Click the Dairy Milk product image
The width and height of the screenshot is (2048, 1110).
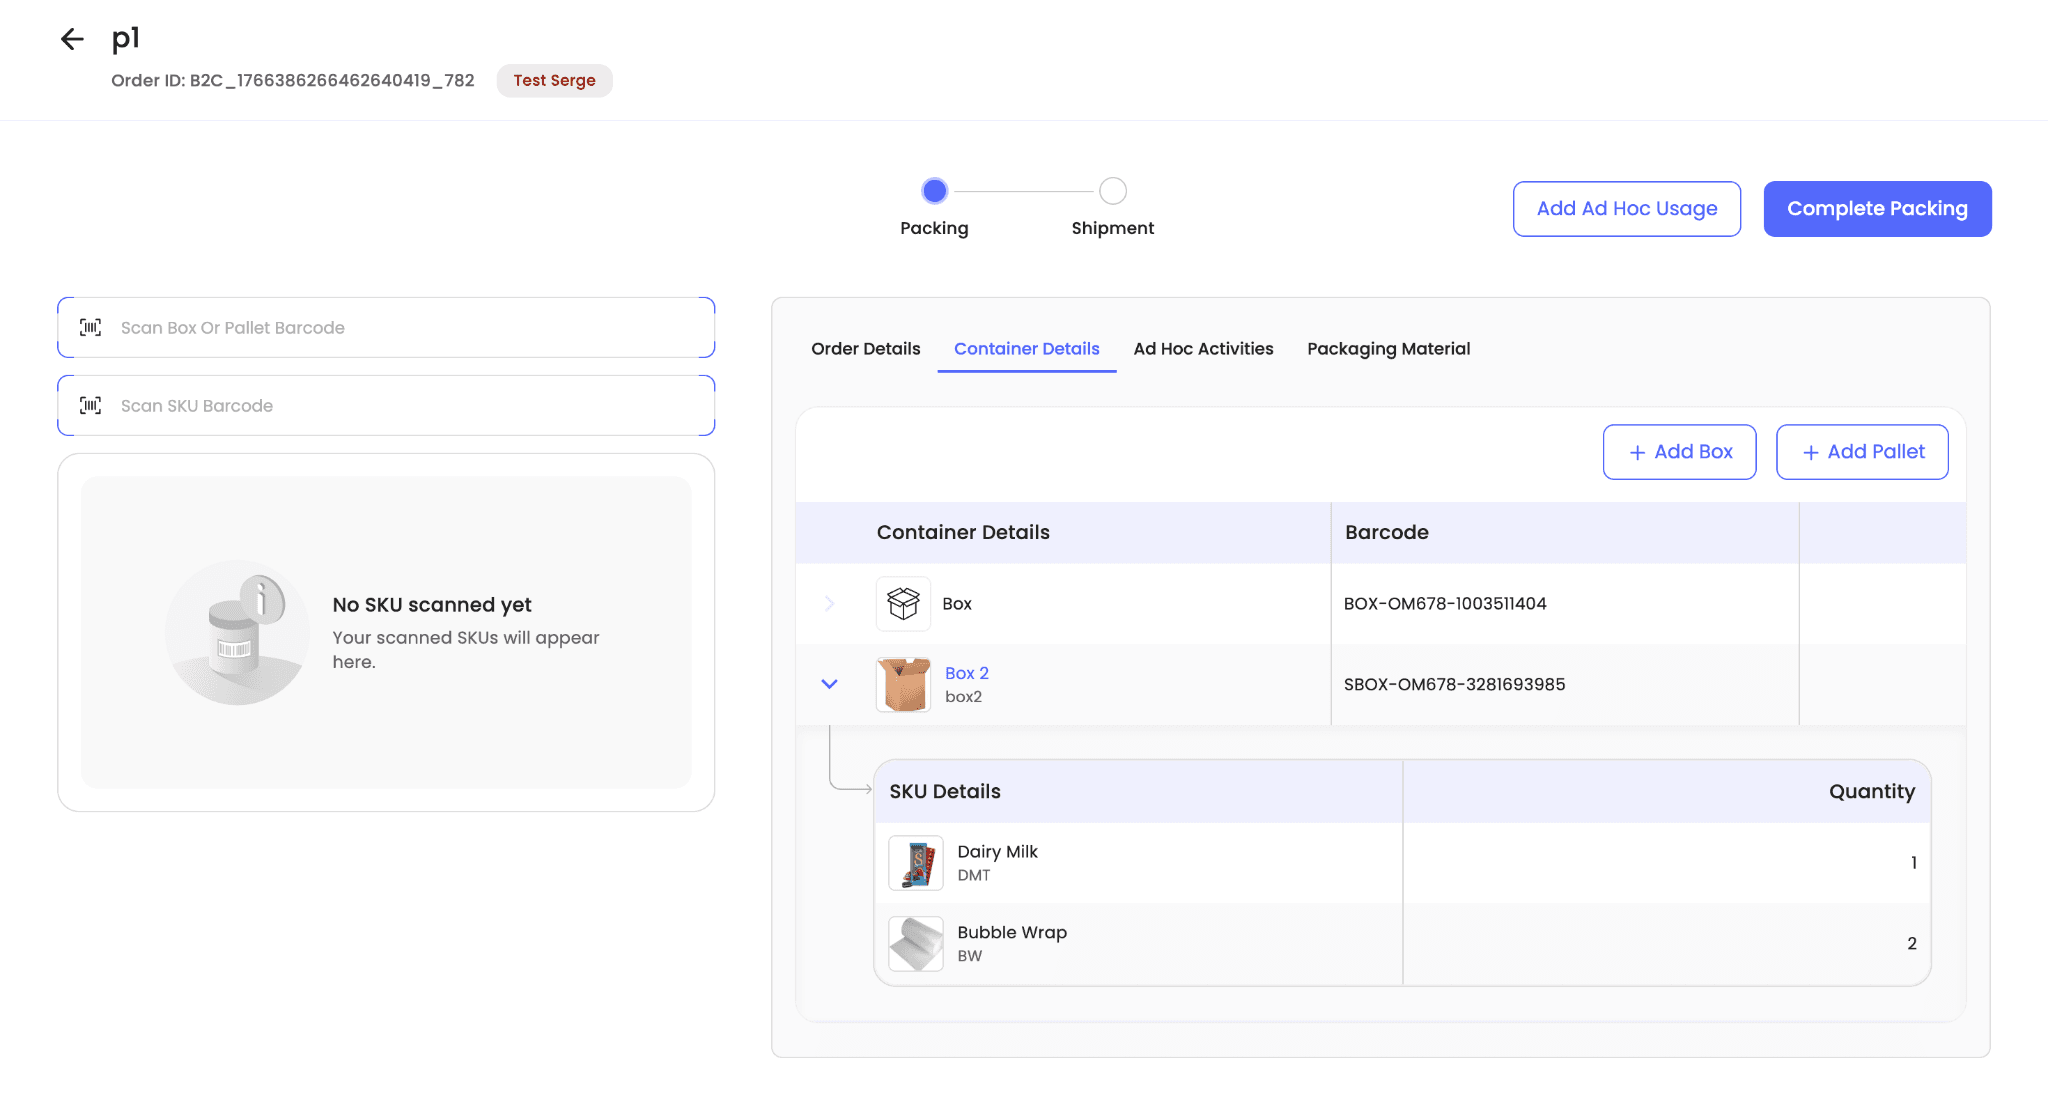[x=916, y=863]
